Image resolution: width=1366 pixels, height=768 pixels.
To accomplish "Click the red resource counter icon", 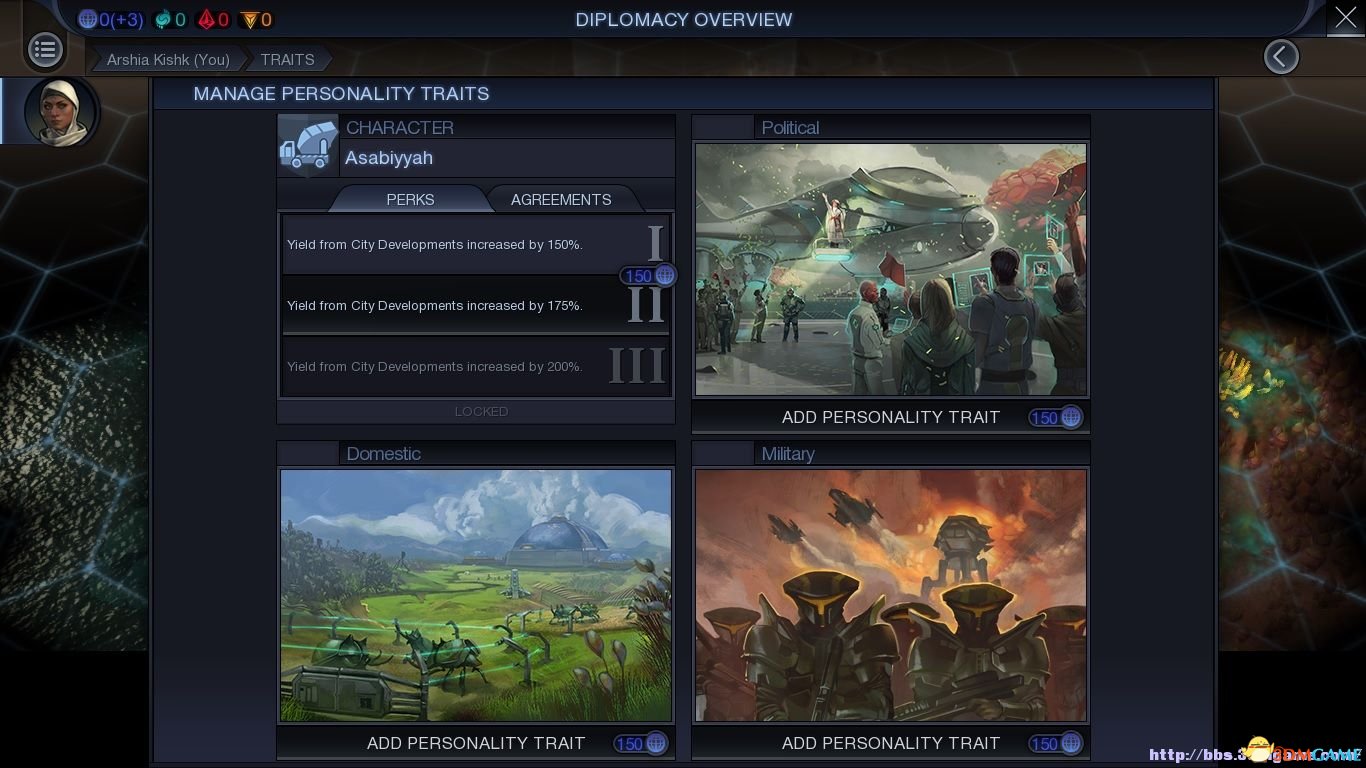I will (x=206, y=19).
